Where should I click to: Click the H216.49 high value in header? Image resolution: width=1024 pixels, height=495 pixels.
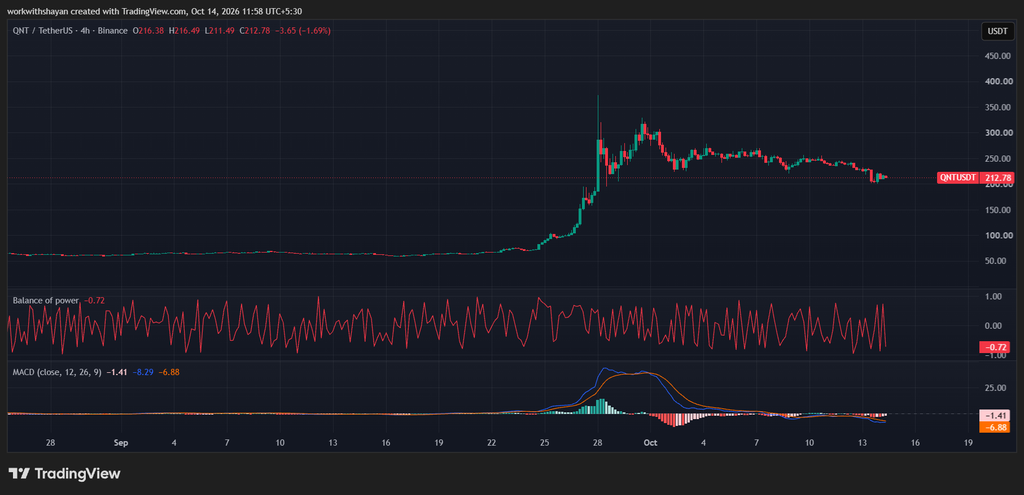(x=185, y=31)
